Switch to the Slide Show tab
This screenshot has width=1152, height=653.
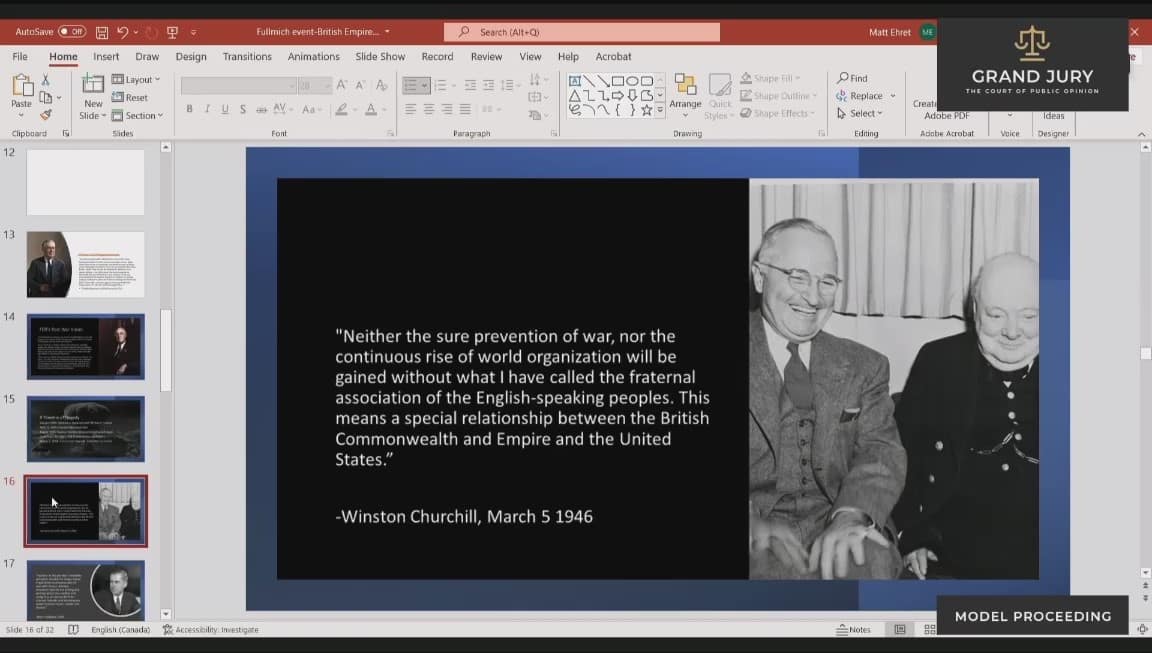point(380,57)
